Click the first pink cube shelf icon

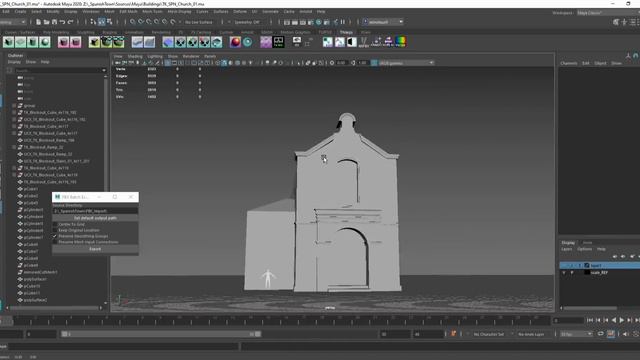(63, 42)
